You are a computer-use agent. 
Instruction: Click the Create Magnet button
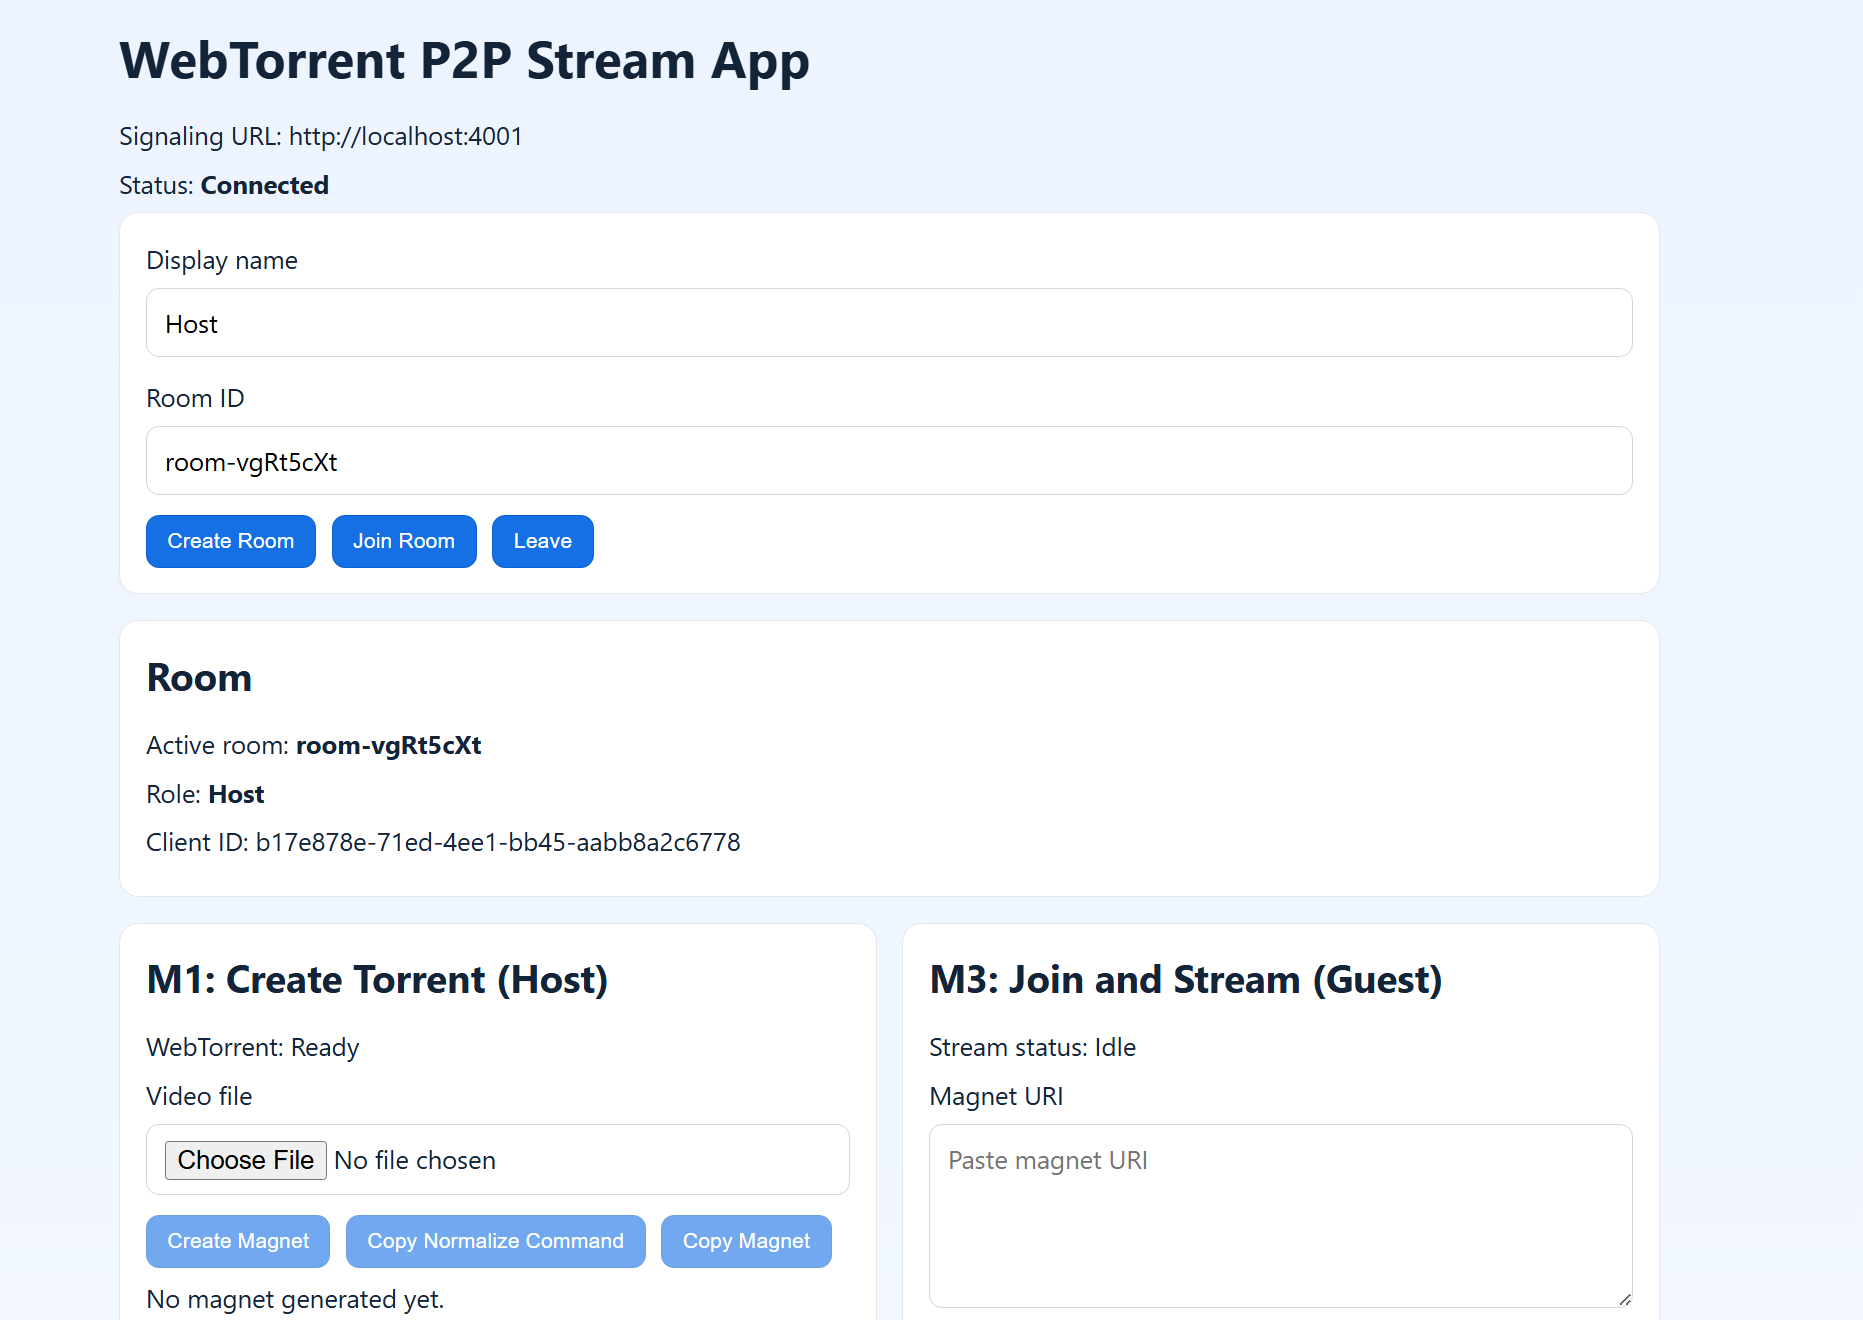coord(238,1241)
